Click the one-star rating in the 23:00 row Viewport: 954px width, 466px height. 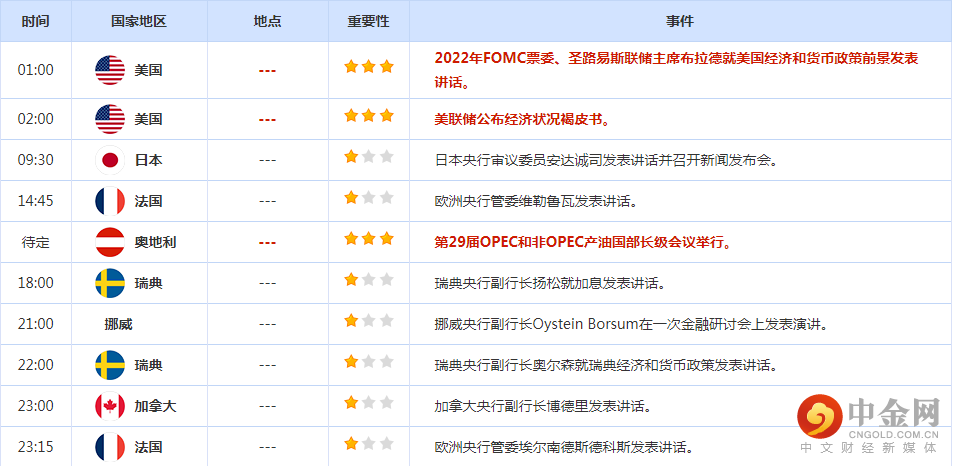pyautogui.click(x=369, y=403)
